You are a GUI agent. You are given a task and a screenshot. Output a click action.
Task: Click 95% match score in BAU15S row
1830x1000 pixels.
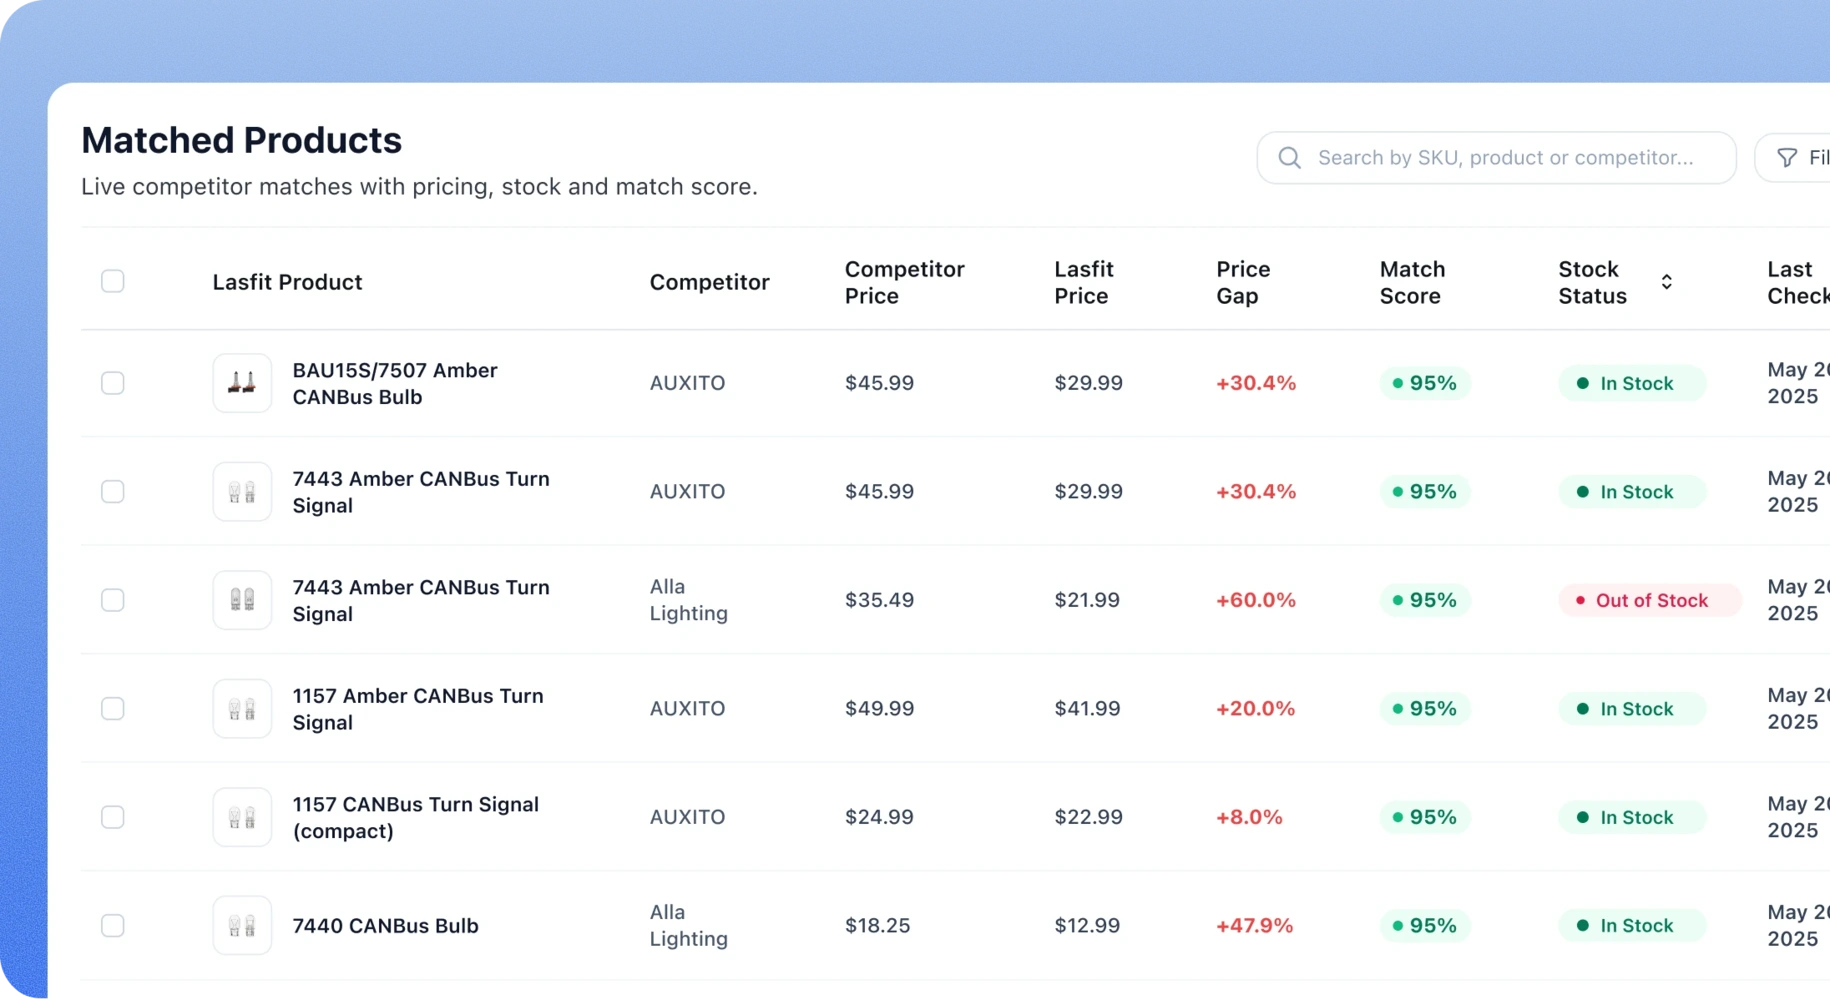point(1424,383)
